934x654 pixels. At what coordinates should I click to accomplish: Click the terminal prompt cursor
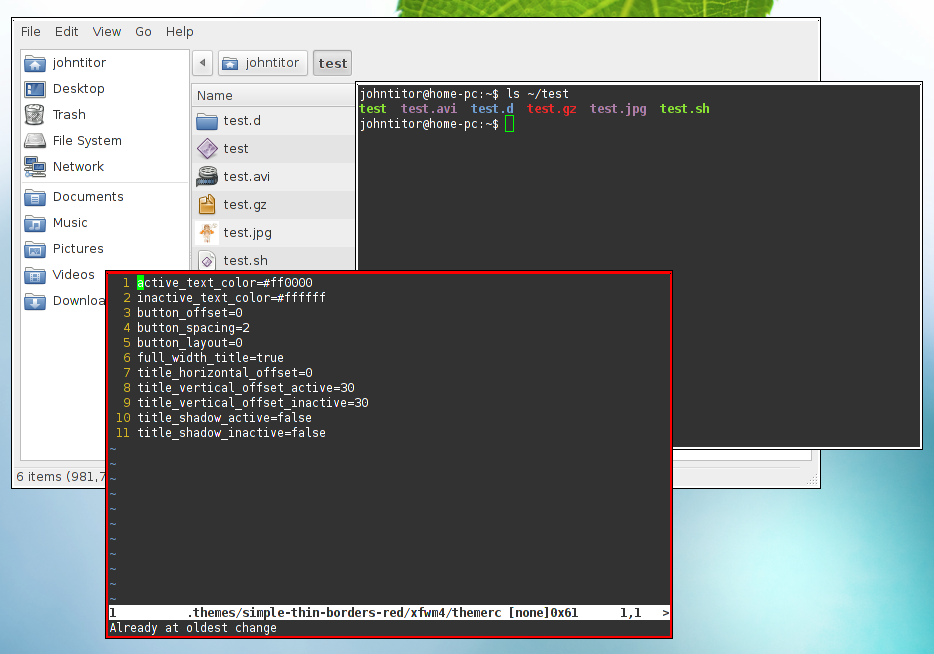(x=509, y=124)
